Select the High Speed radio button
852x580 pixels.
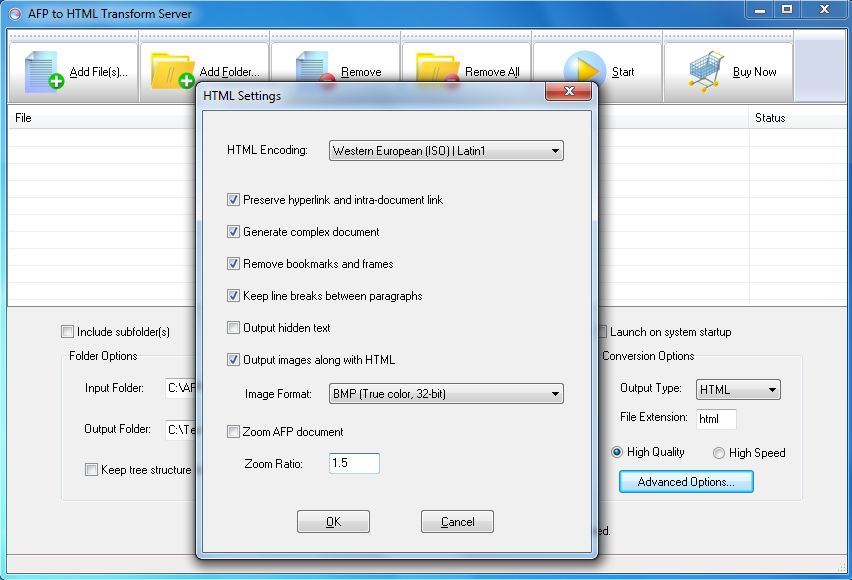tap(719, 453)
